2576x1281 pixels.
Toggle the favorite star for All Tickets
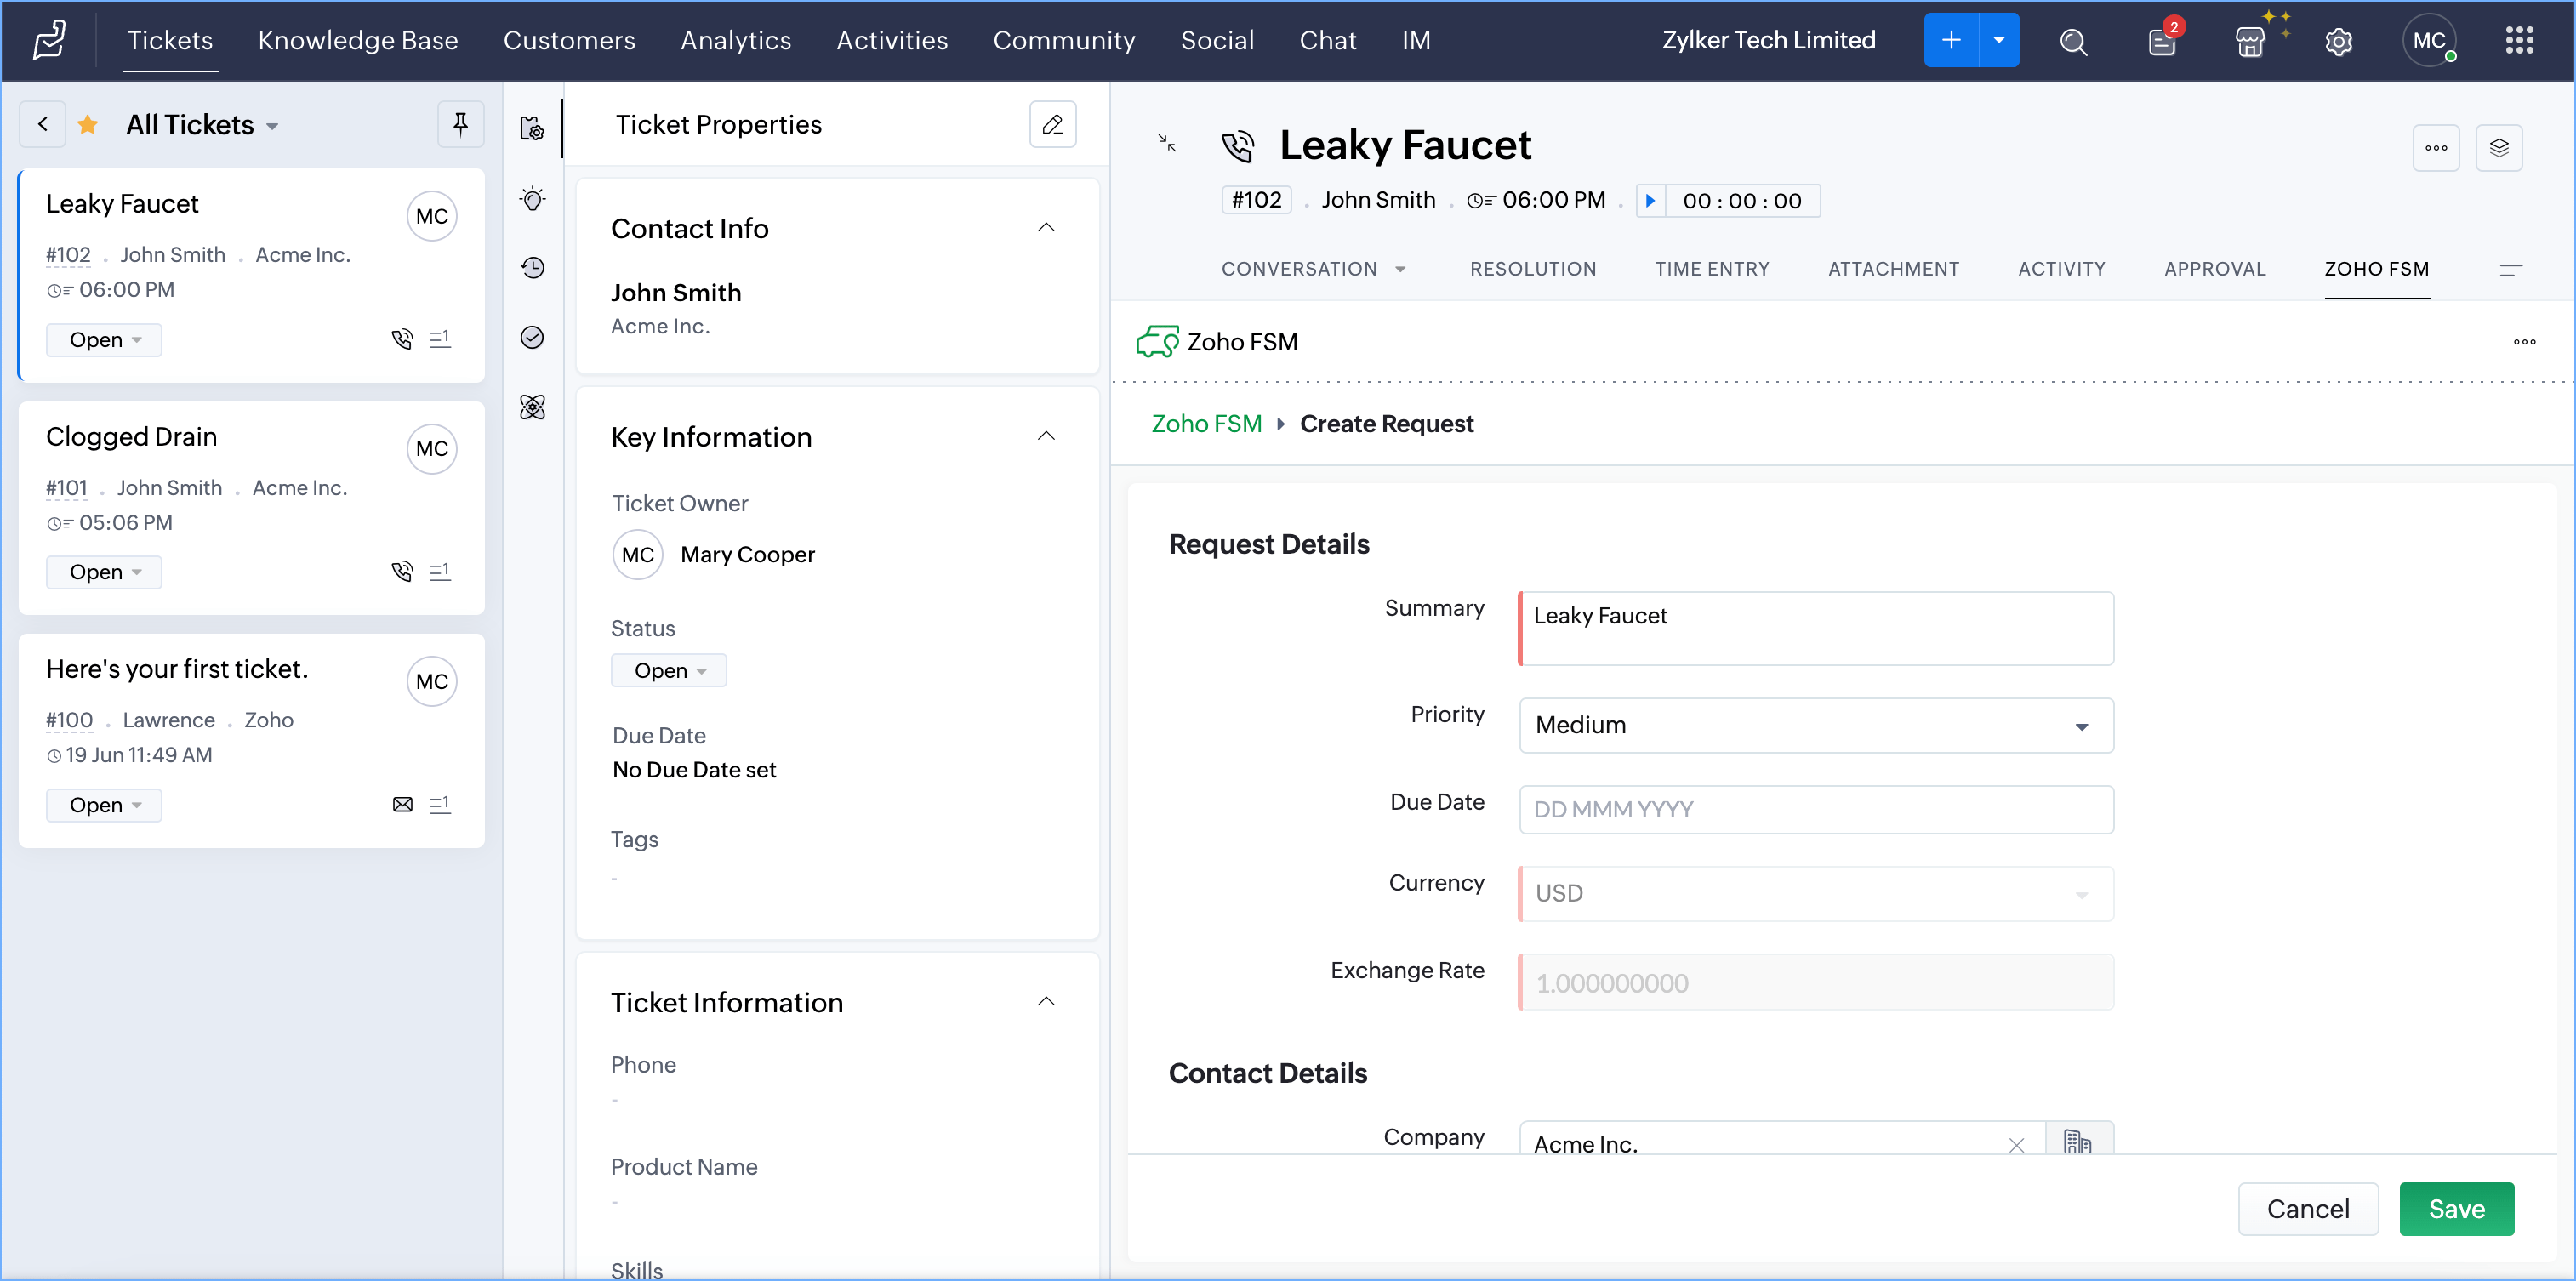click(x=88, y=124)
